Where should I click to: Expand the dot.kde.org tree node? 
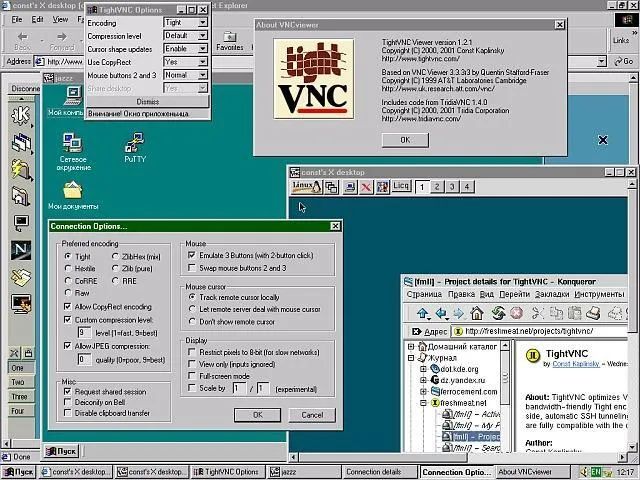click(423, 369)
